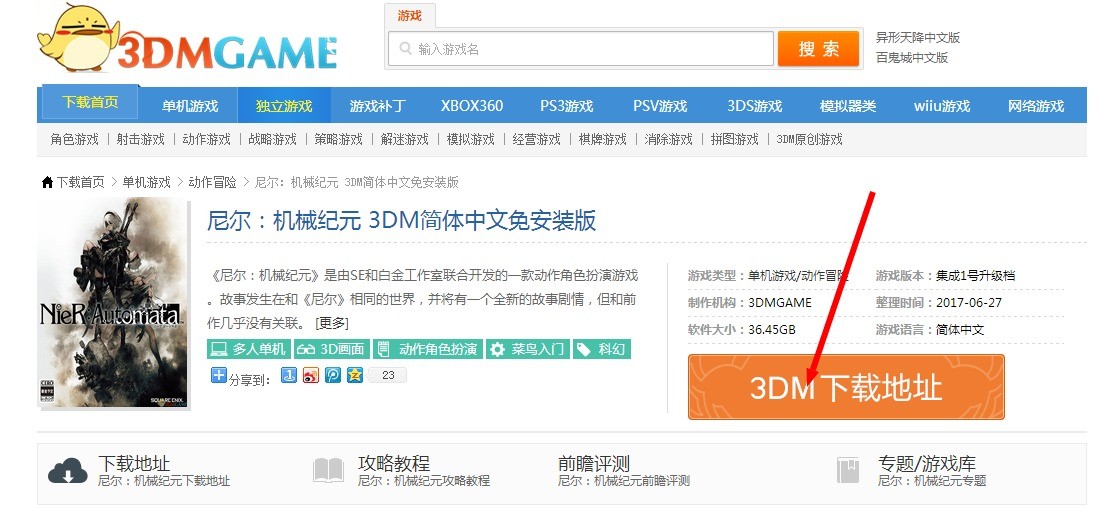The width and height of the screenshot is (1116, 508).
Task: Click the 3DM原创游戏 category link
Action: tap(809, 139)
